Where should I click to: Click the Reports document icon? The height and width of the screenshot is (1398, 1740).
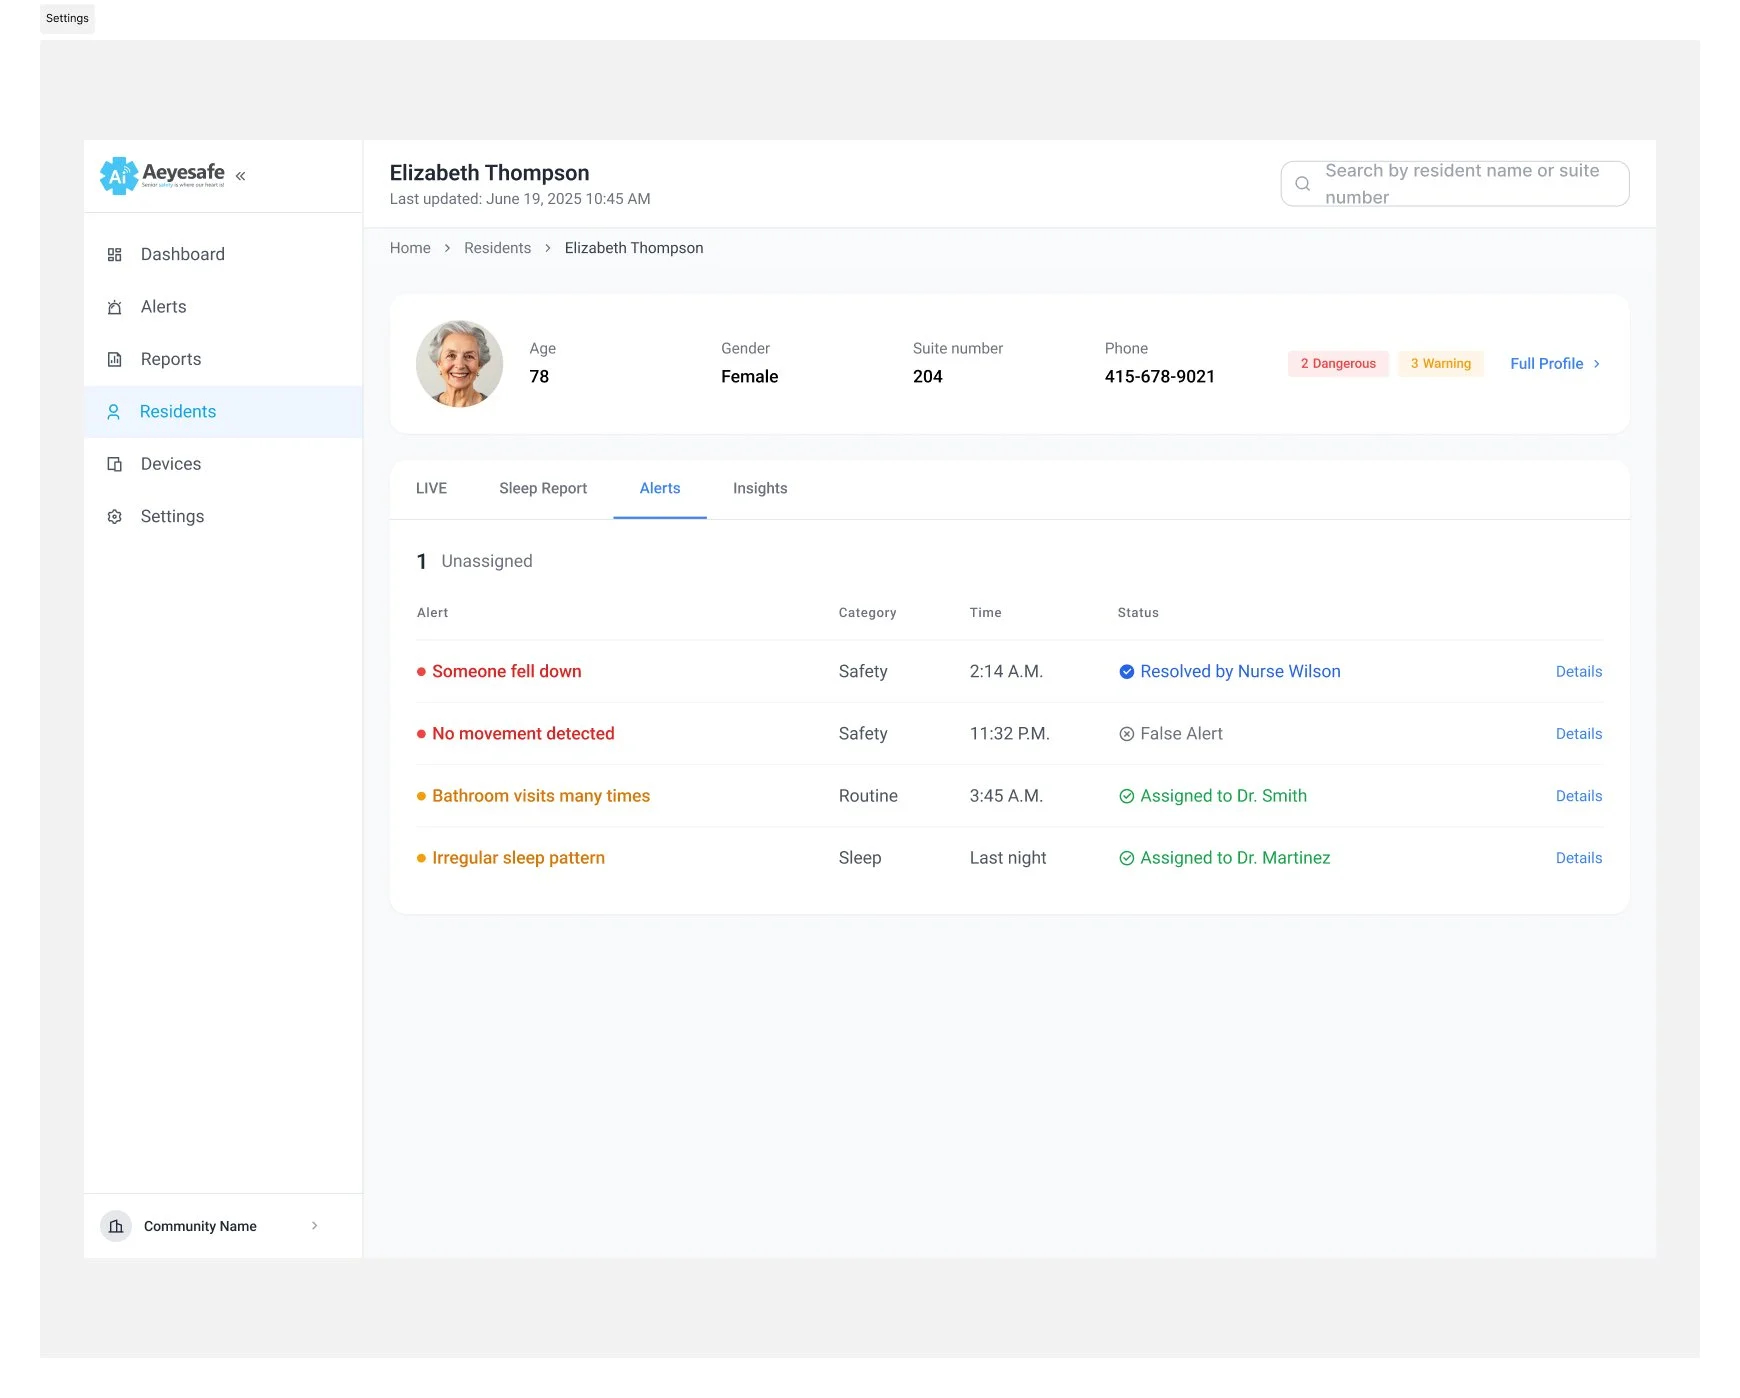click(x=115, y=359)
